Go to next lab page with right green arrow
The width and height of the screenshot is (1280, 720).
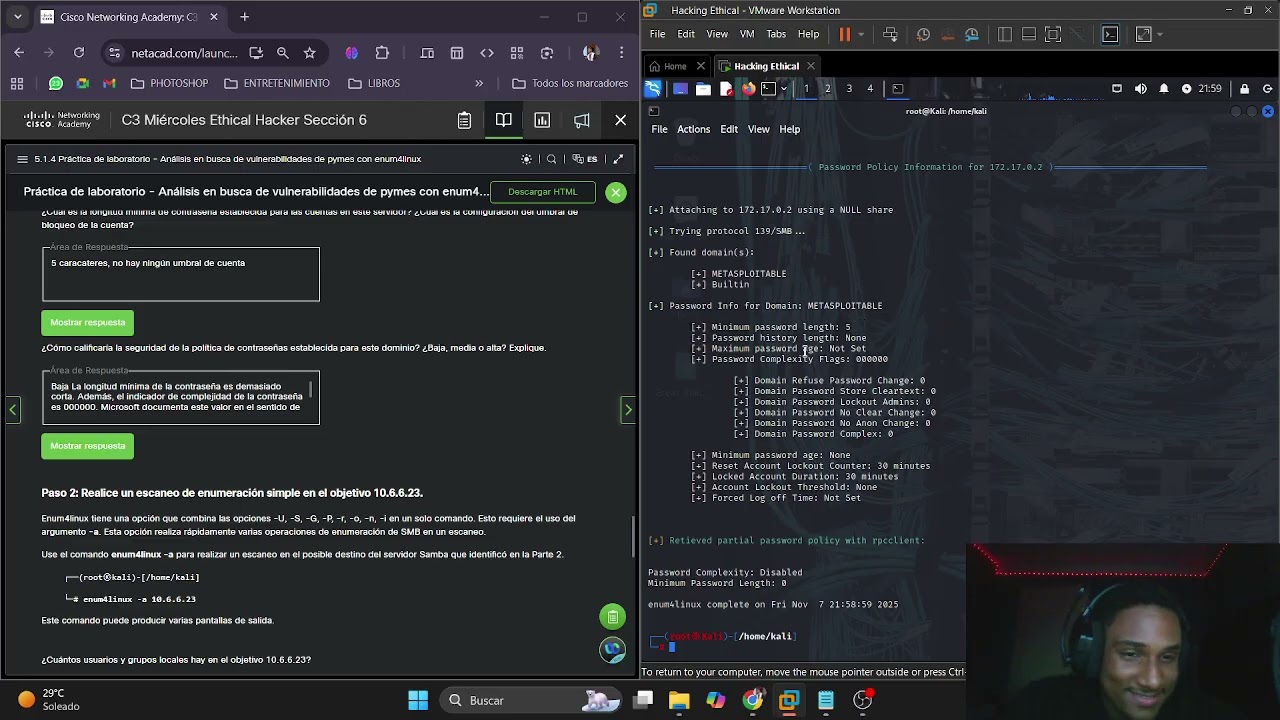coord(628,409)
